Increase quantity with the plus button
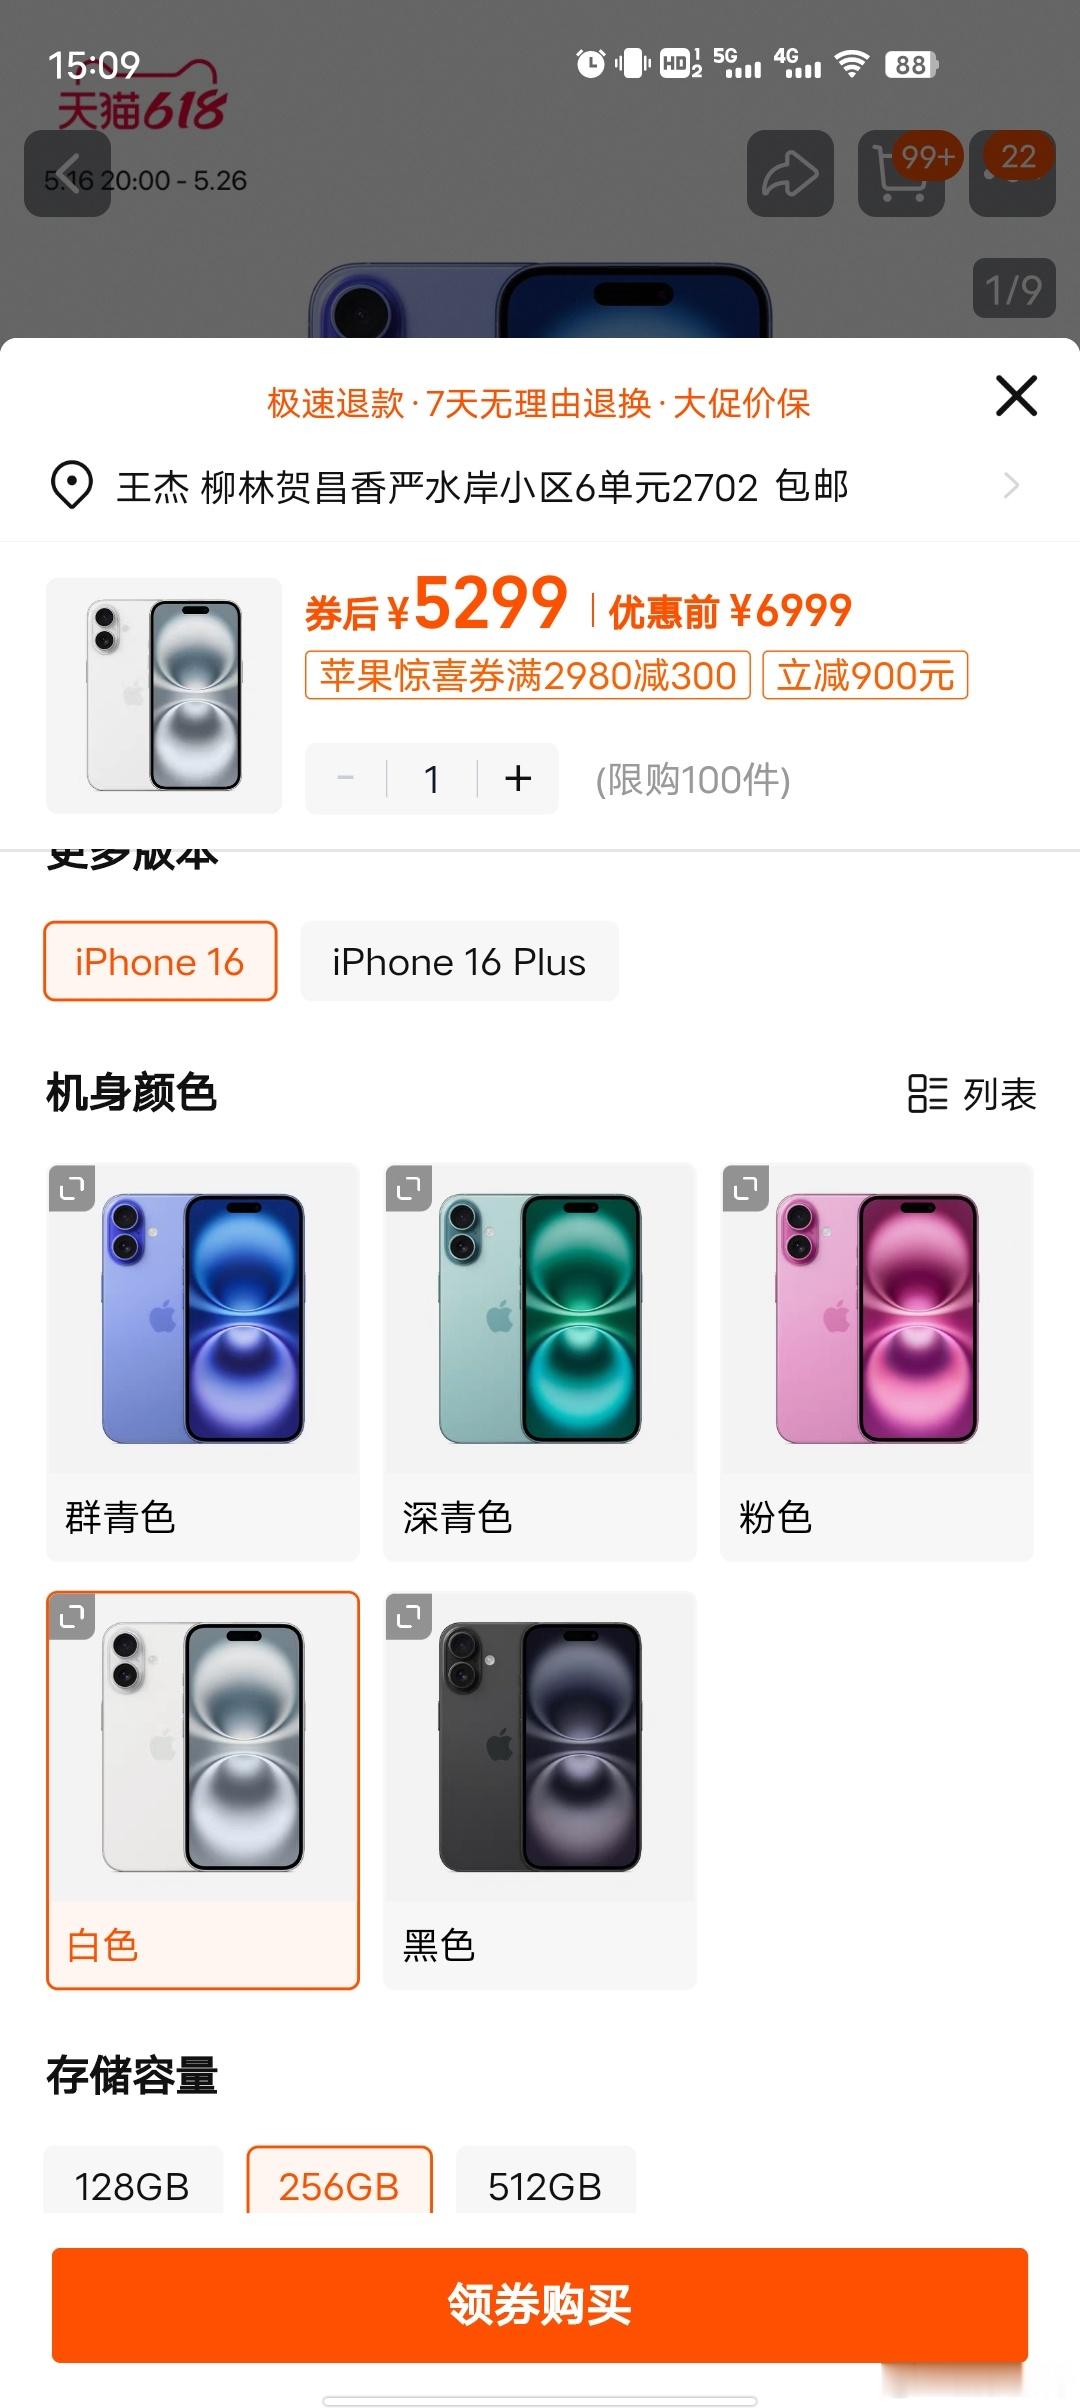The width and height of the screenshot is (1080, 2408). (518, 778)
